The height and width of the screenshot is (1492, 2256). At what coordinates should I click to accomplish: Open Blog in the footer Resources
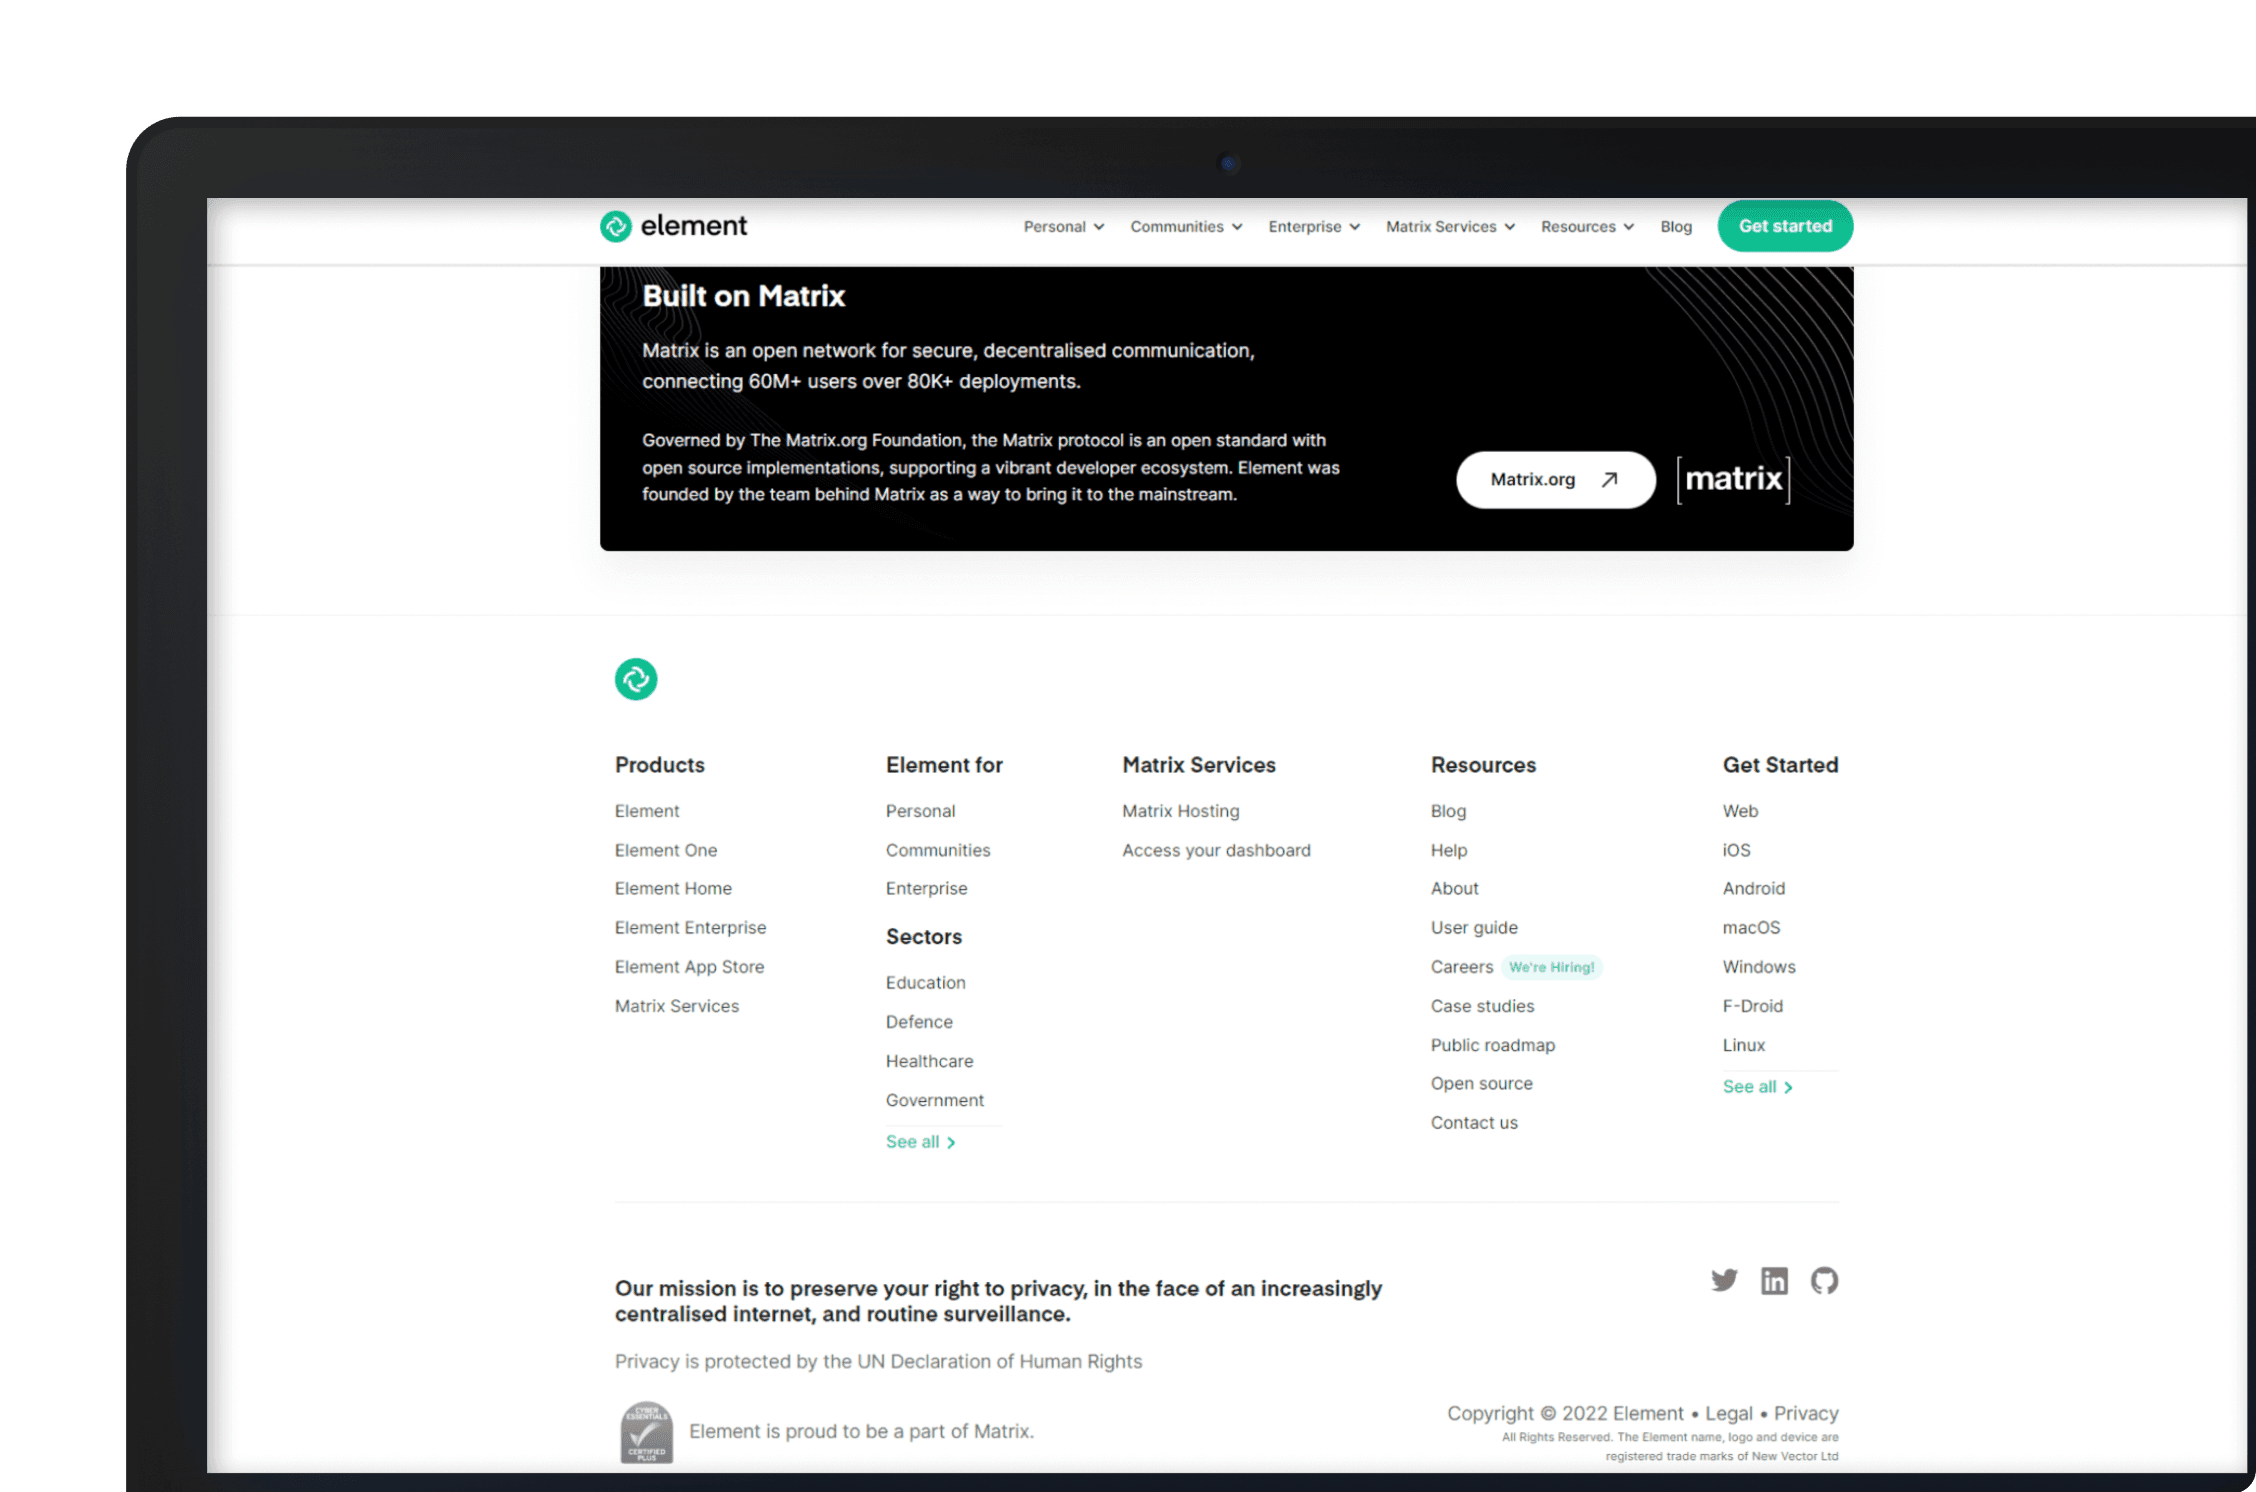click(x=1448, y=811)
